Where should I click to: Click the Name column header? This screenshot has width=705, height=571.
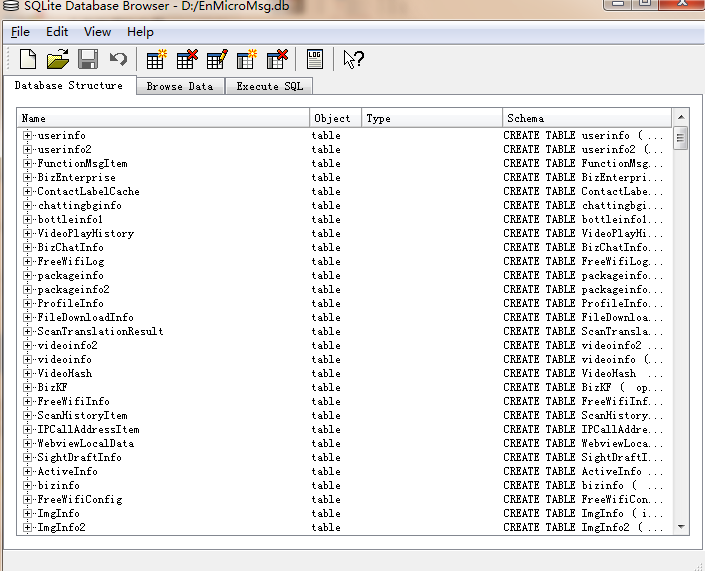point(163,118)
